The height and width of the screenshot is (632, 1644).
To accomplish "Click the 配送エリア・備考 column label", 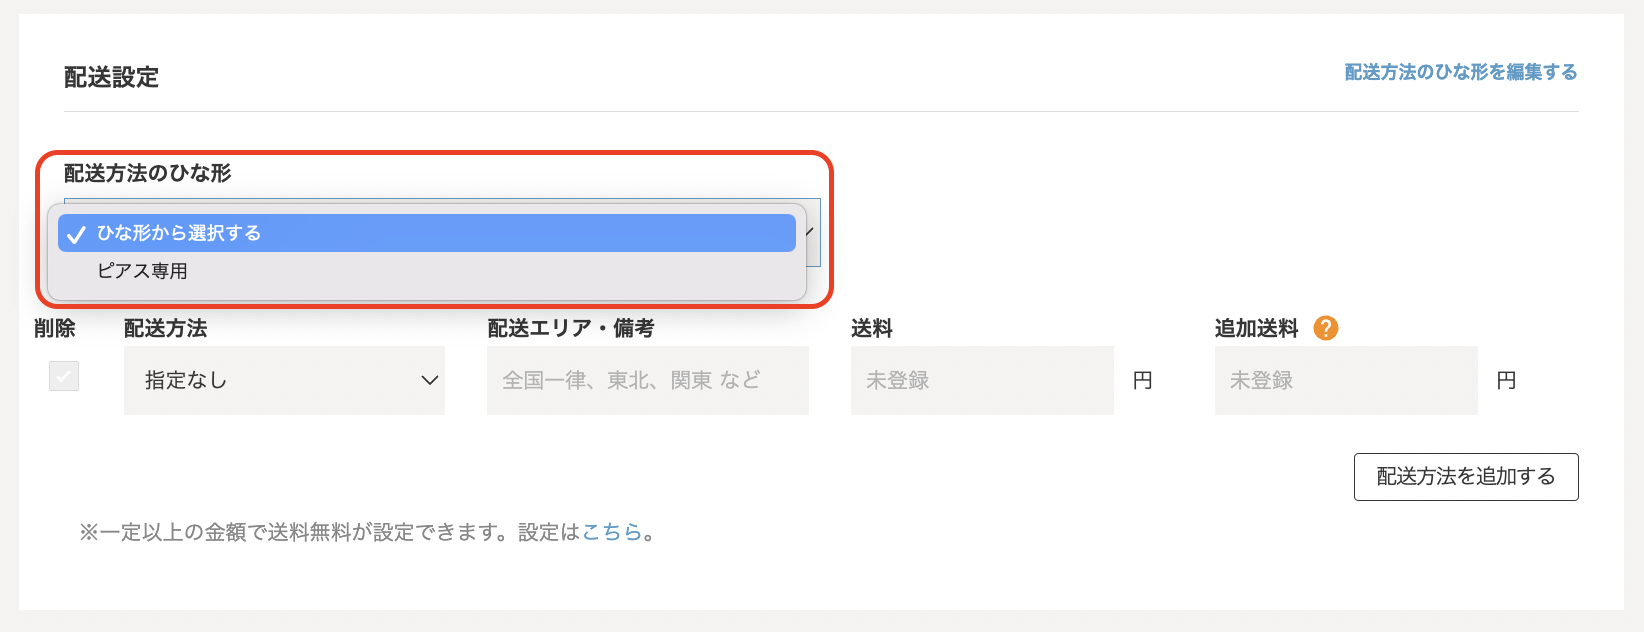I will coord(570,328).
